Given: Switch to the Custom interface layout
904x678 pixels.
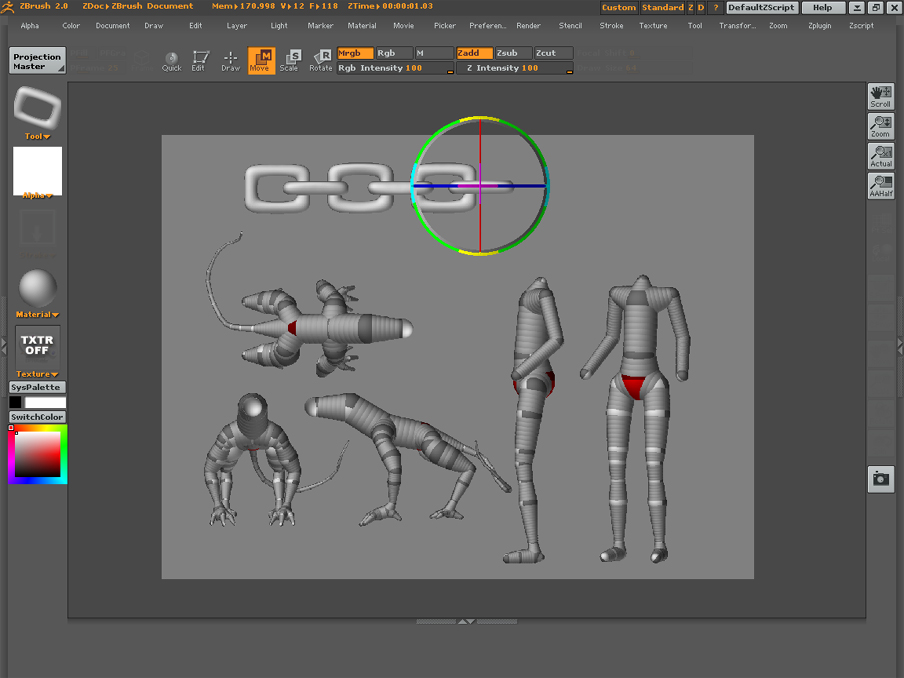Looking at the screenshot, I should [619, 7].
